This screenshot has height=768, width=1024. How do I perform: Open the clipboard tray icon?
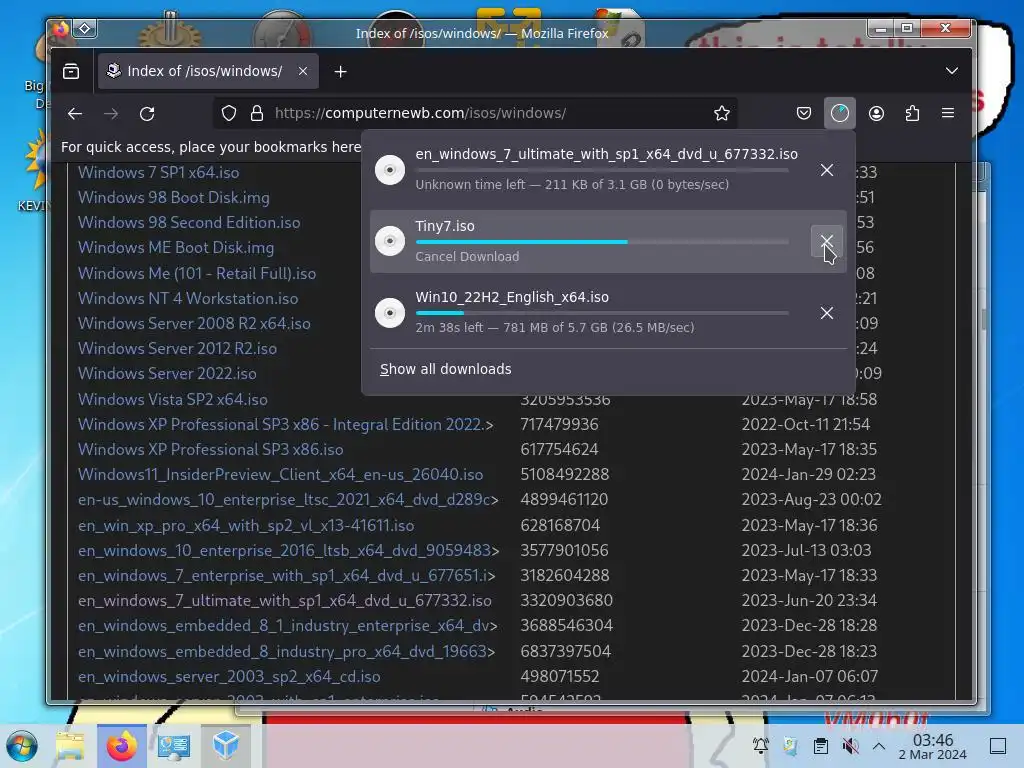coord(820,746)
